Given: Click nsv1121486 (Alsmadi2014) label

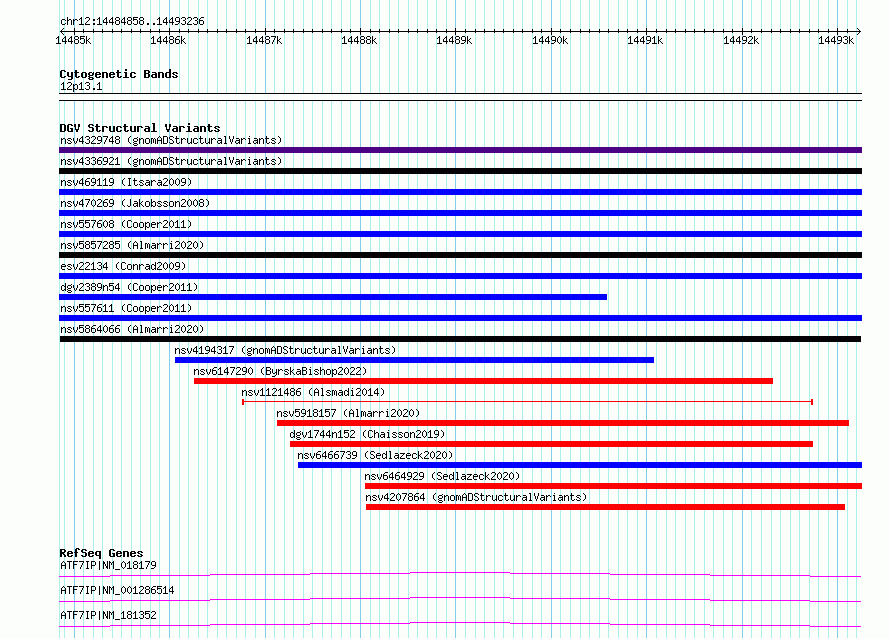Looking at the screenshot, I should 313,392.
